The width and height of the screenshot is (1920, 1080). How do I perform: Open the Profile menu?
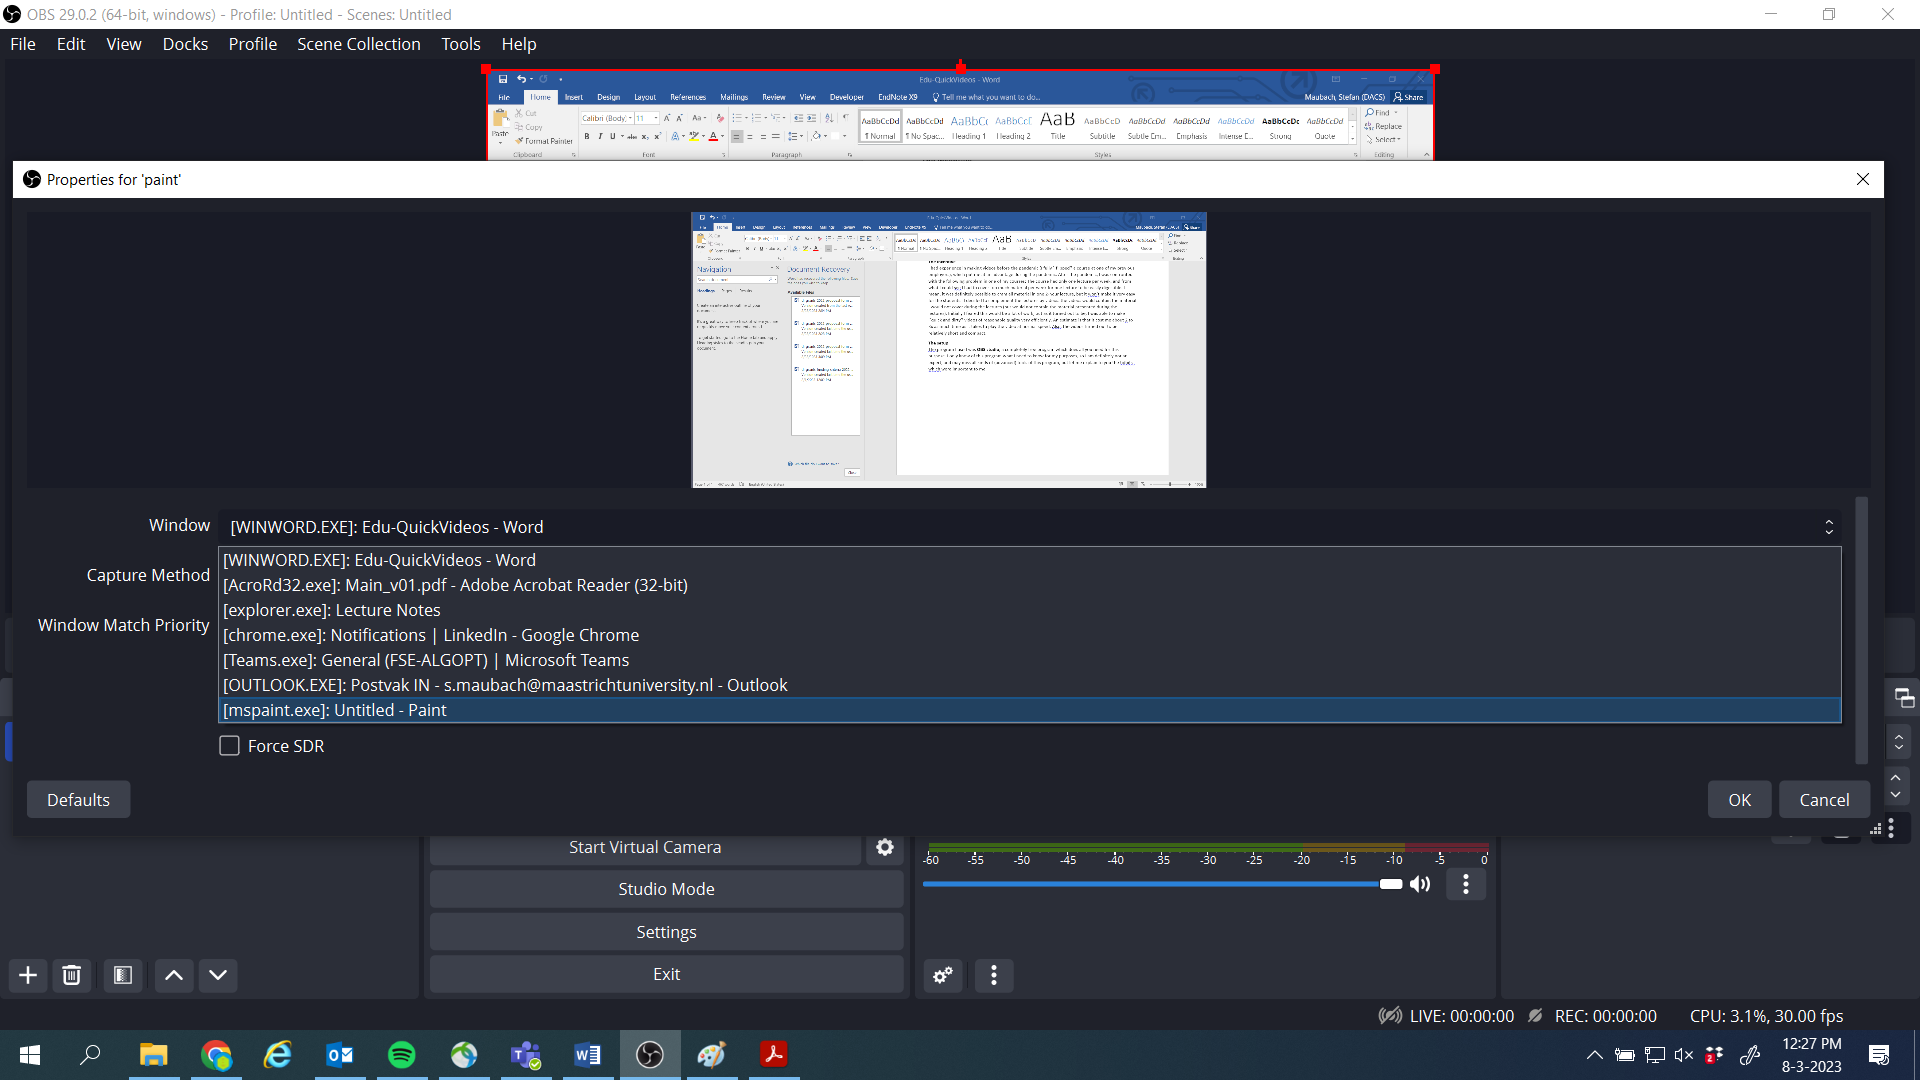point(253,44)
